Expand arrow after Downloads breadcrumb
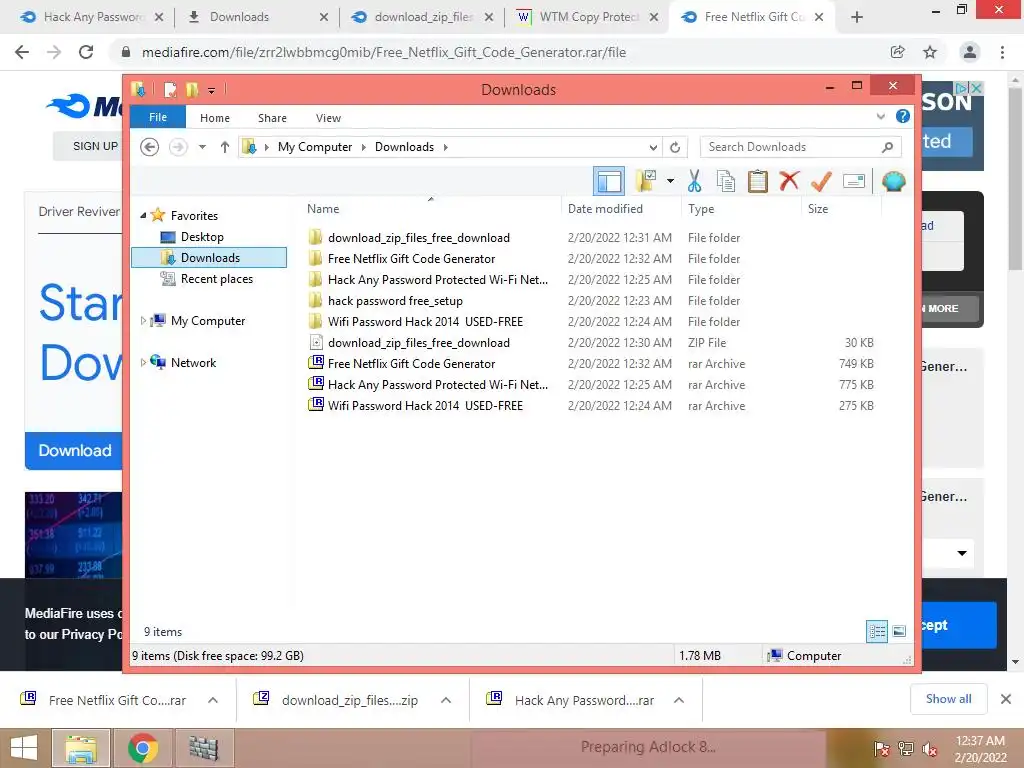The image size is (1024, 768). click(445, 148)
